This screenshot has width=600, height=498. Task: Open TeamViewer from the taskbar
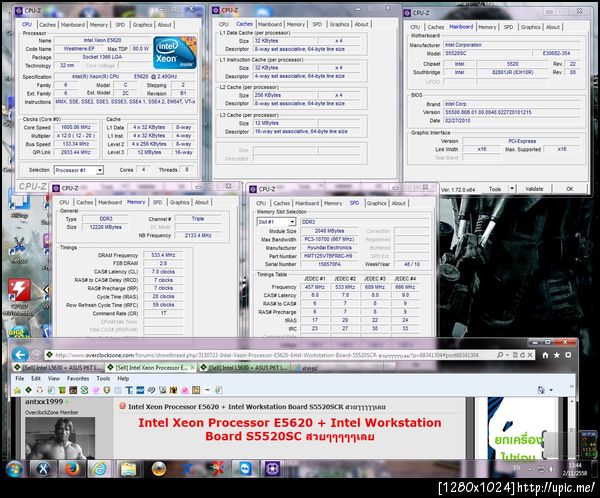245,469
